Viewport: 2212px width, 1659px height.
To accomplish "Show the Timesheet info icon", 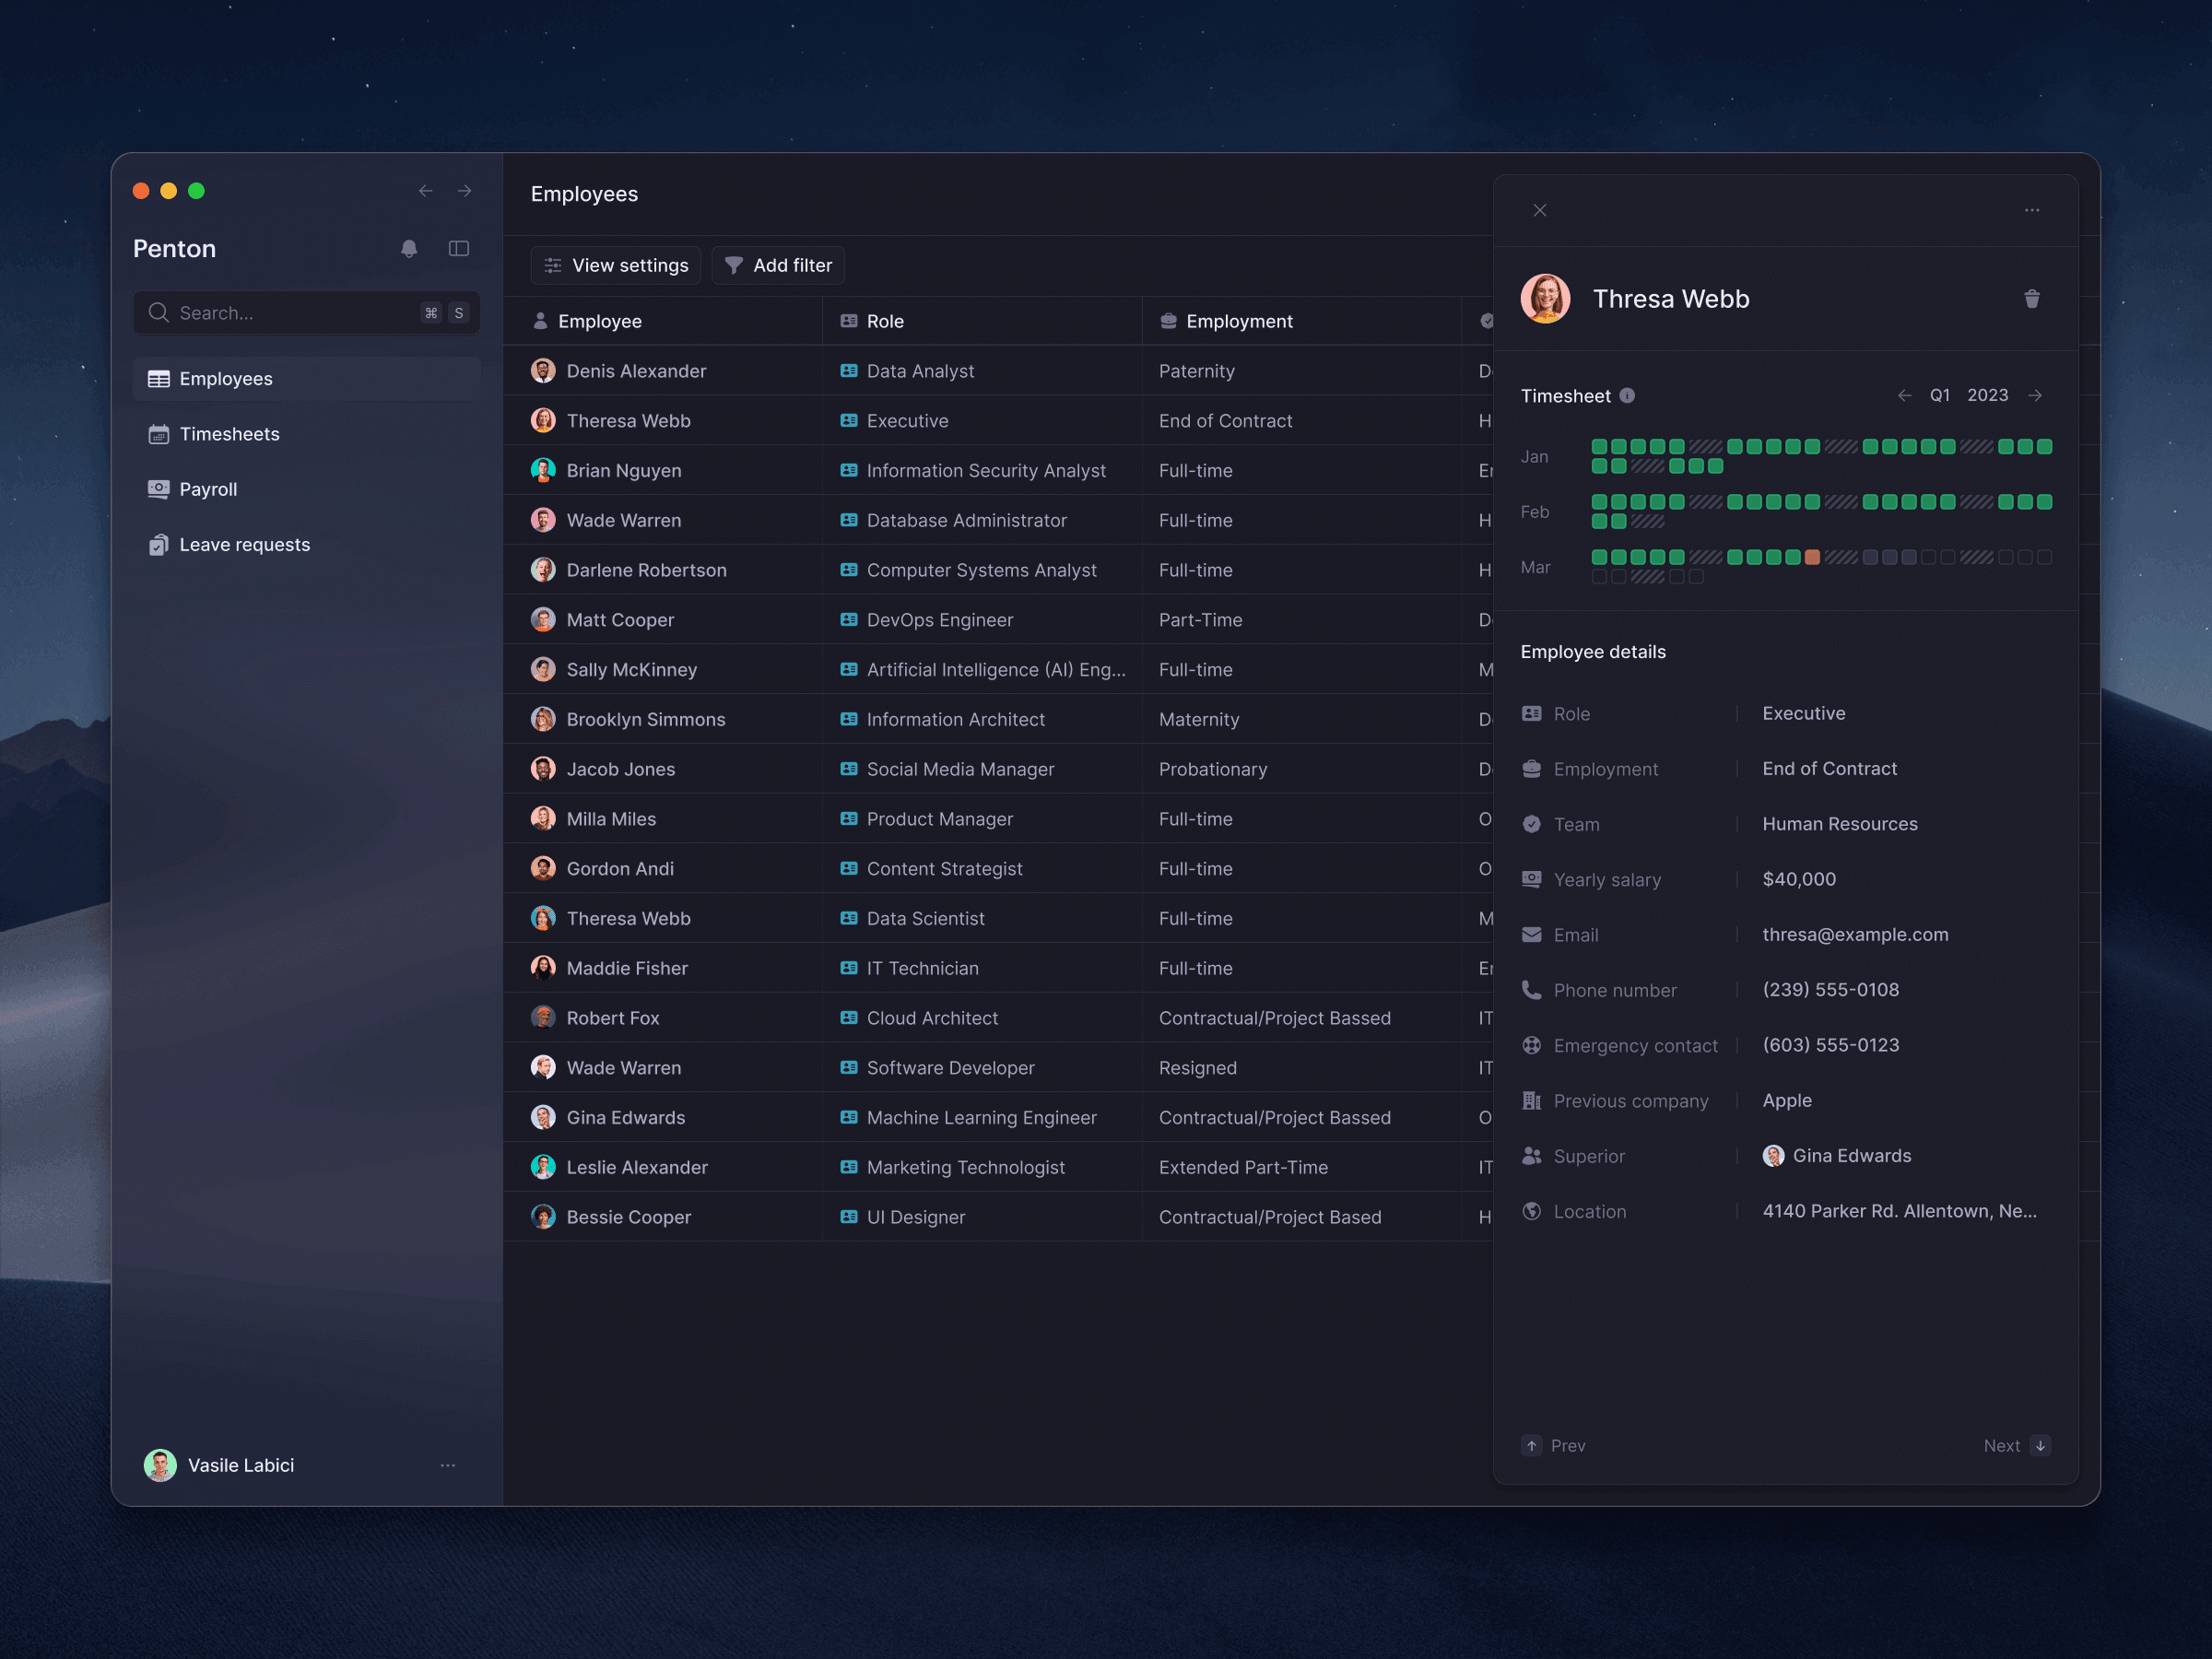I will point(1627,396).
